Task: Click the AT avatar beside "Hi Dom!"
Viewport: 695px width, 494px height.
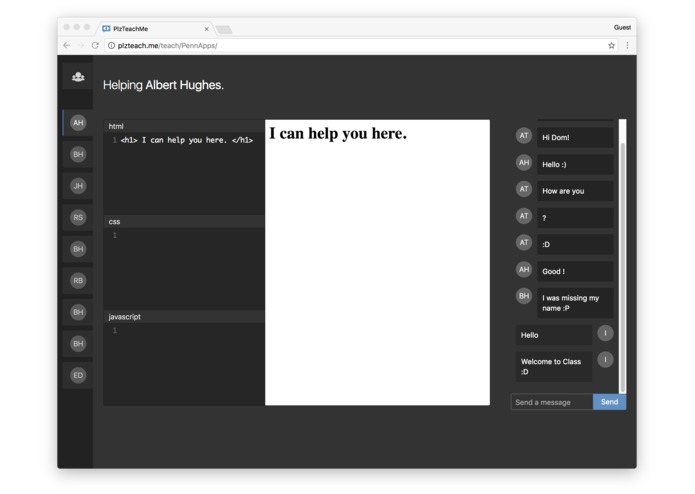Action: [x=524, y=136]
